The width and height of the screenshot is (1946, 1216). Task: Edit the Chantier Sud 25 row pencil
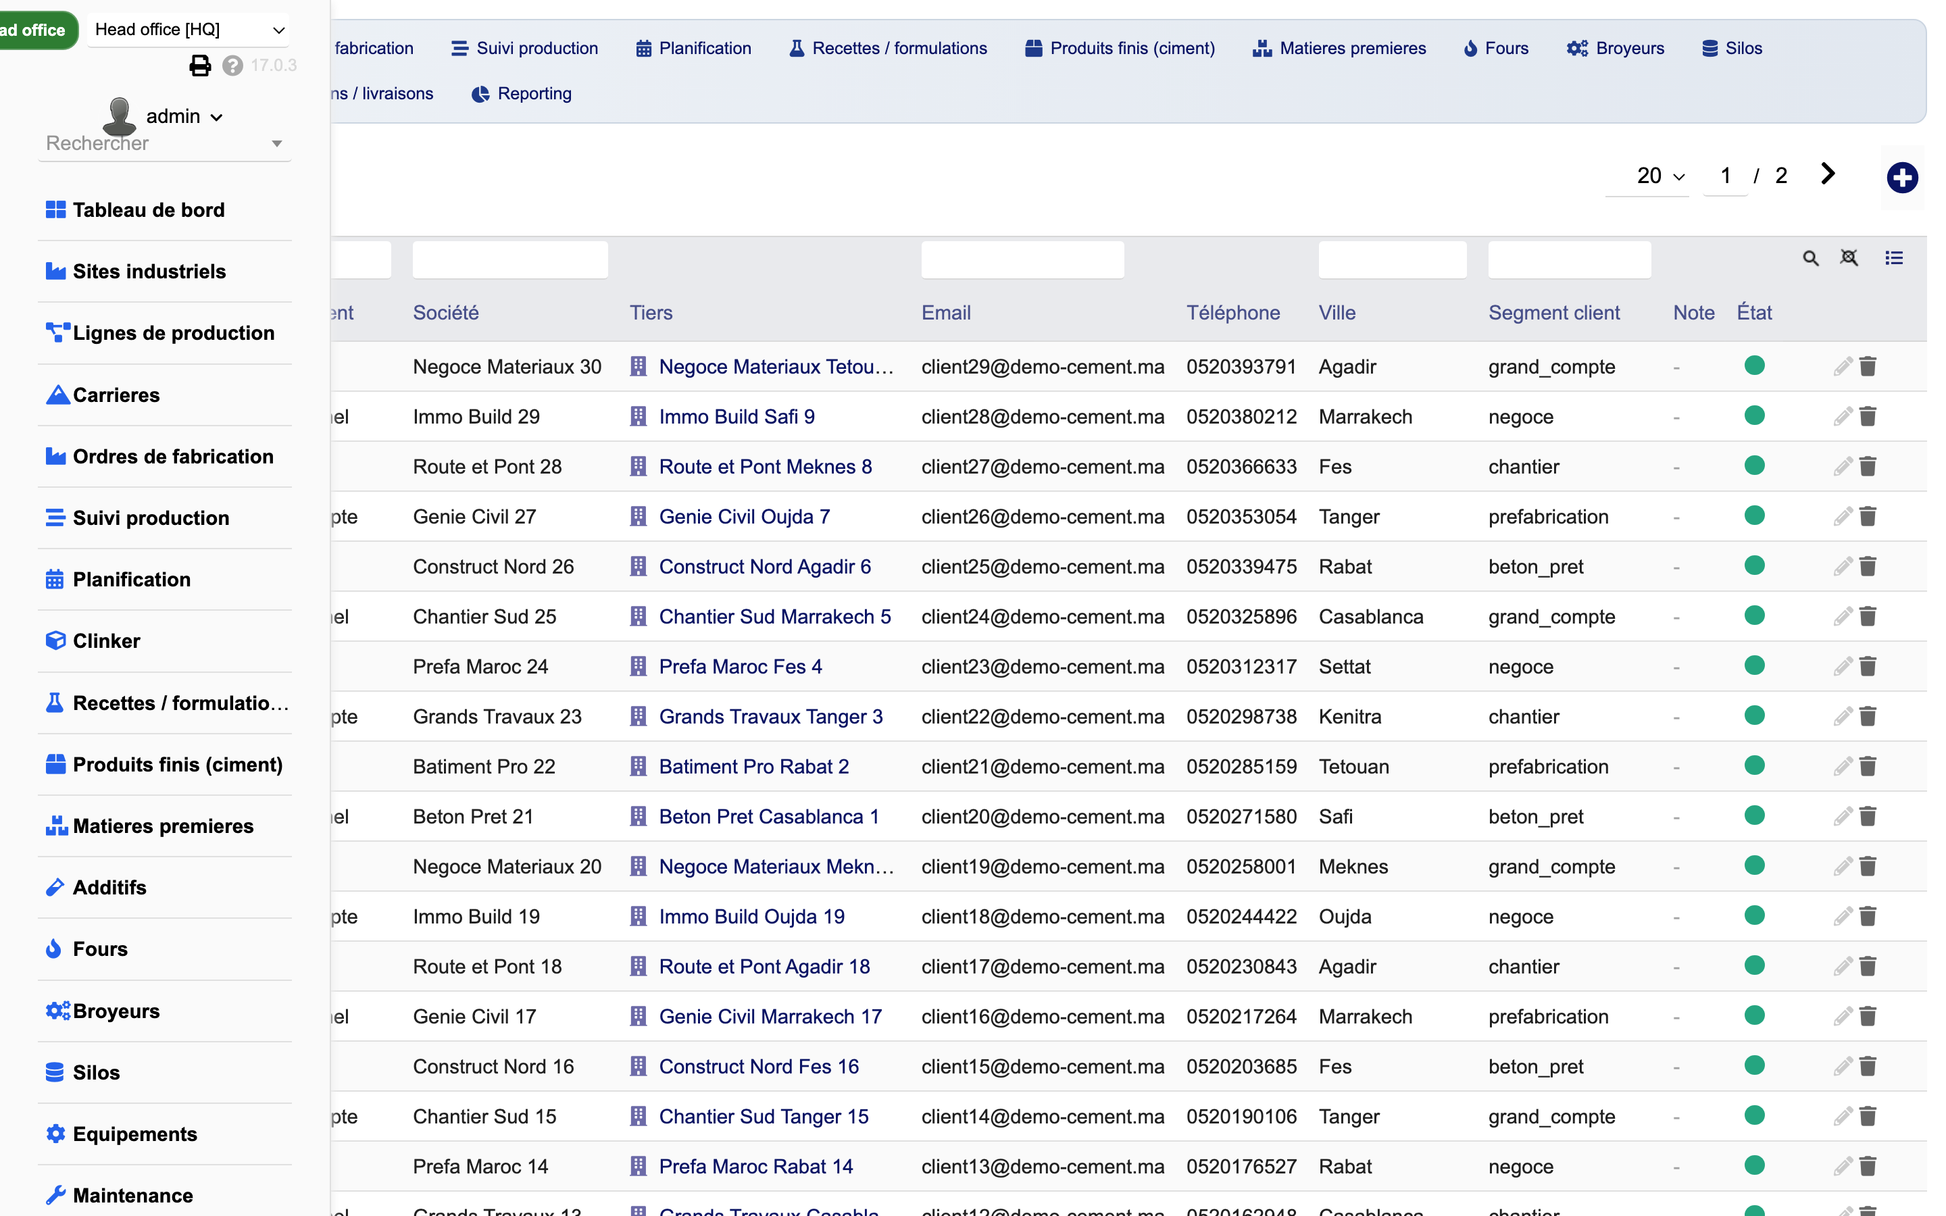coord(1843,617)
